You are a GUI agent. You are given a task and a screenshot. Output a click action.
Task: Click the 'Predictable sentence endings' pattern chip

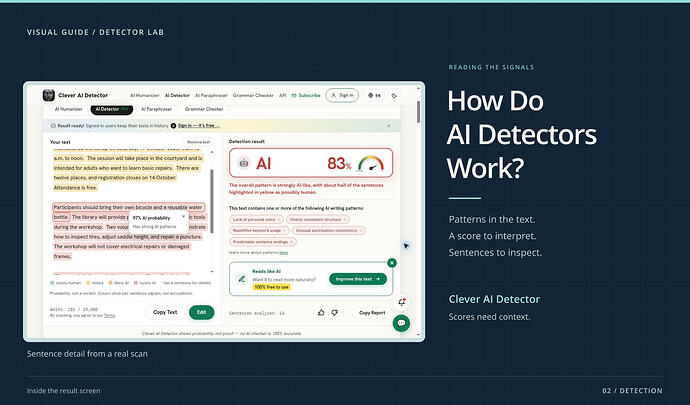click(263, 242)
